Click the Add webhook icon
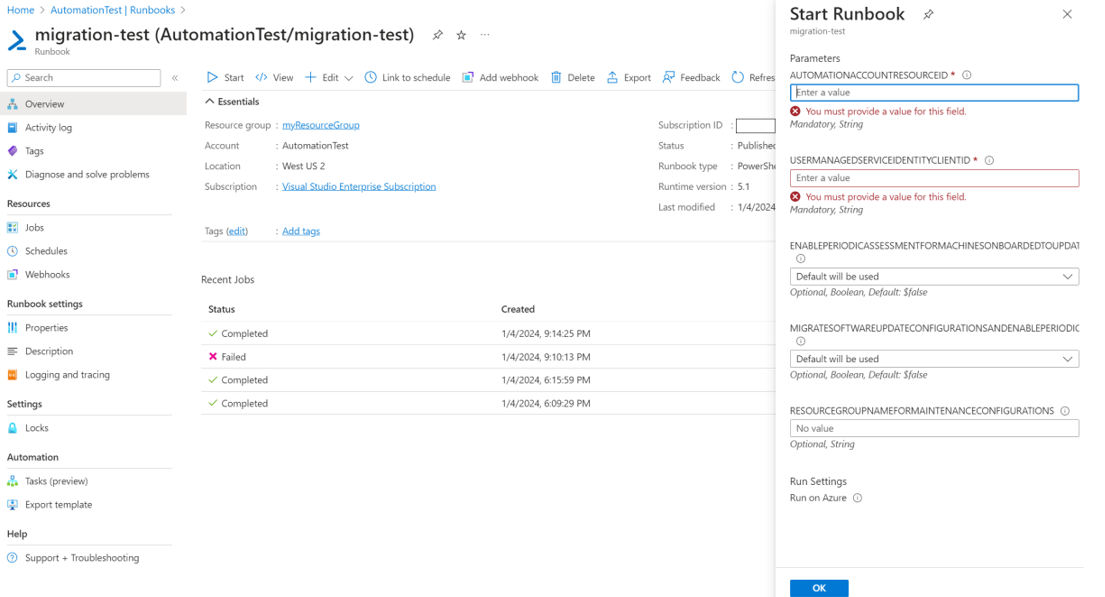1105x597 pixels. [x=468, y=78]
